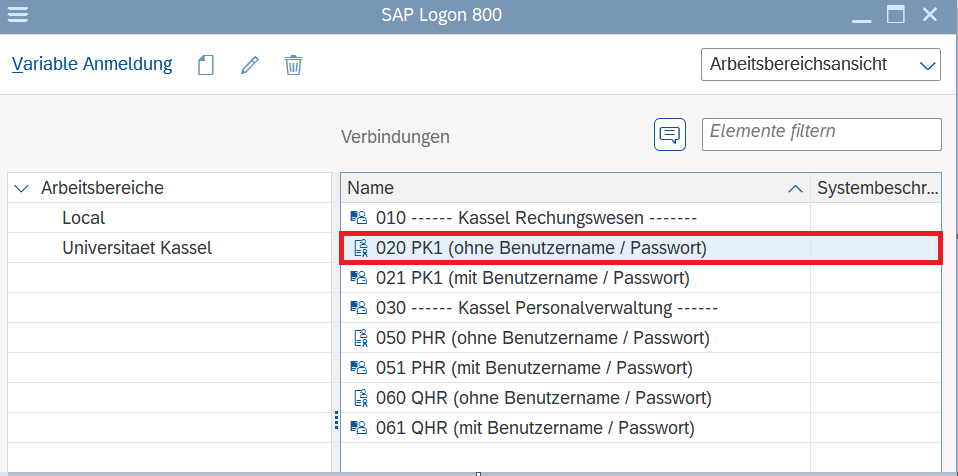Click the trash delete icon

click(293, 65)
